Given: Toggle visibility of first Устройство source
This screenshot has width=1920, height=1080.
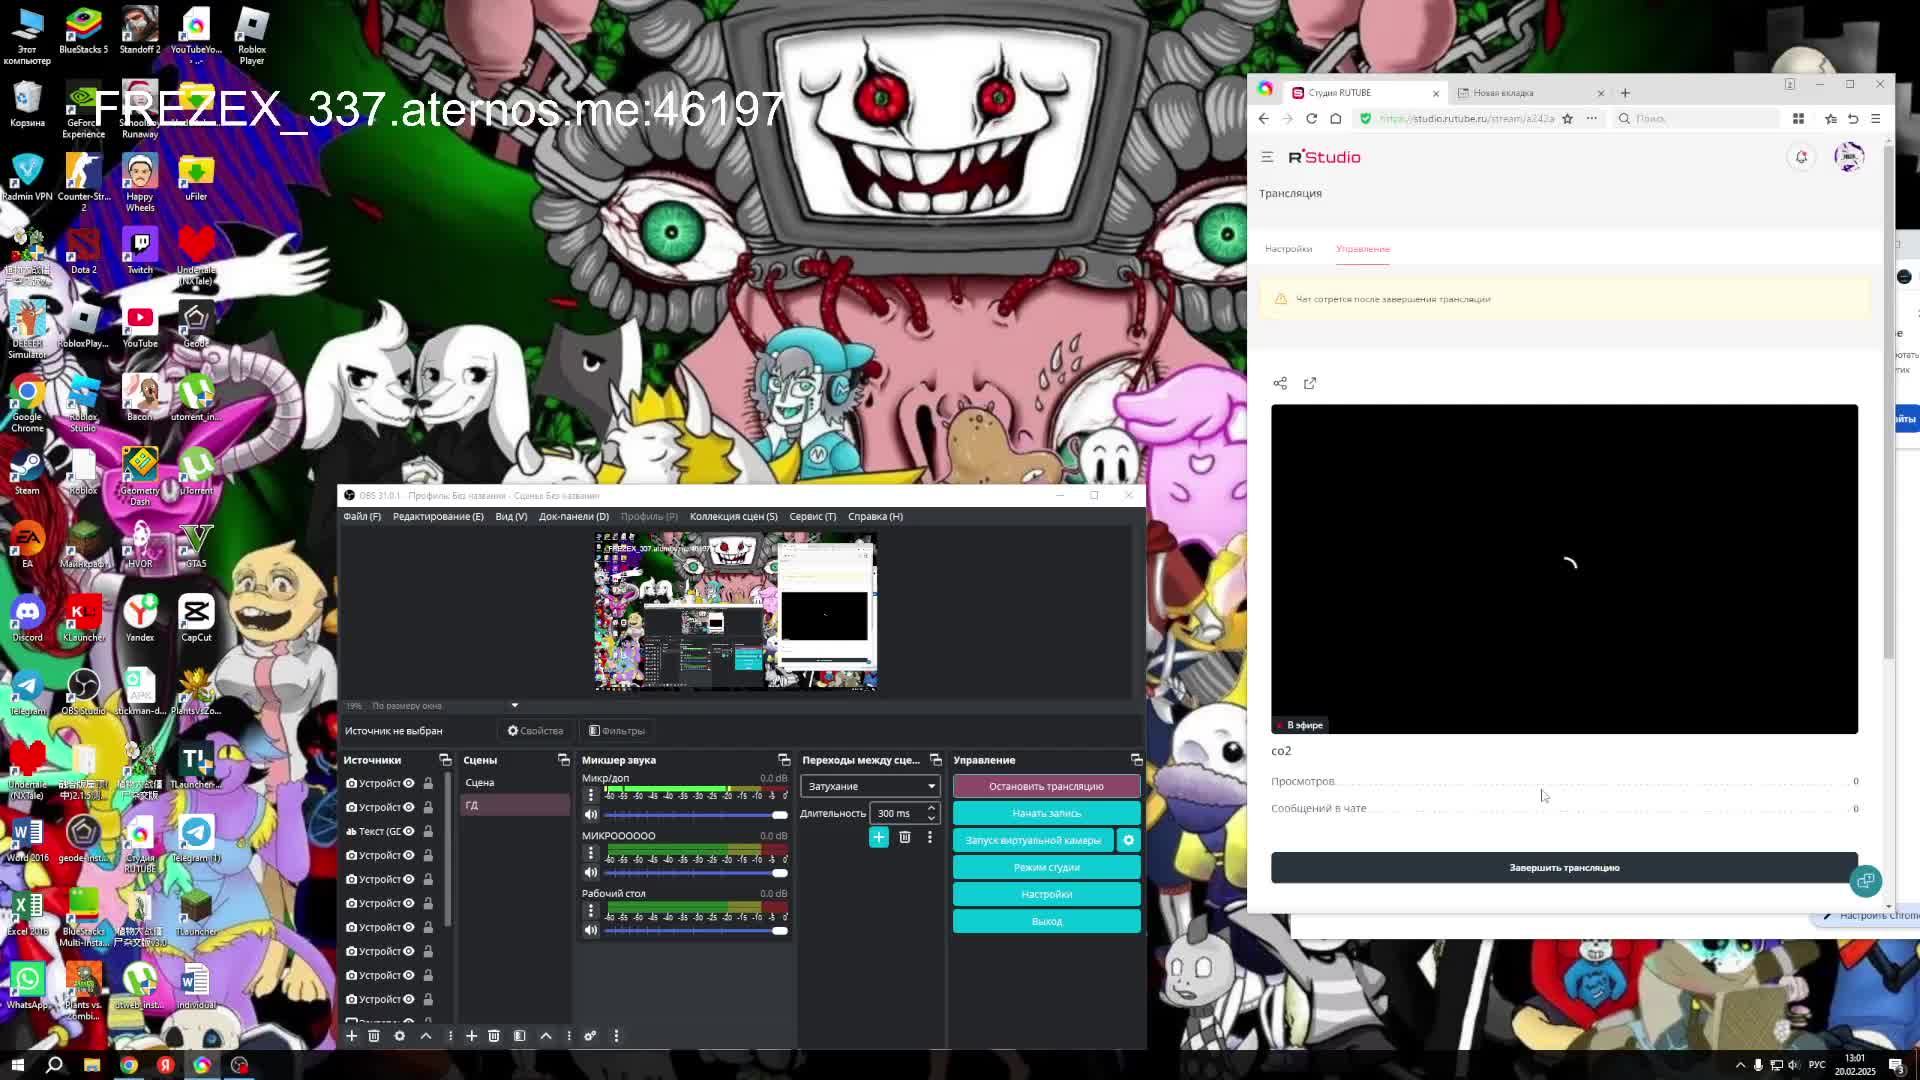Looking at the screenshot, I should (408, 783).
